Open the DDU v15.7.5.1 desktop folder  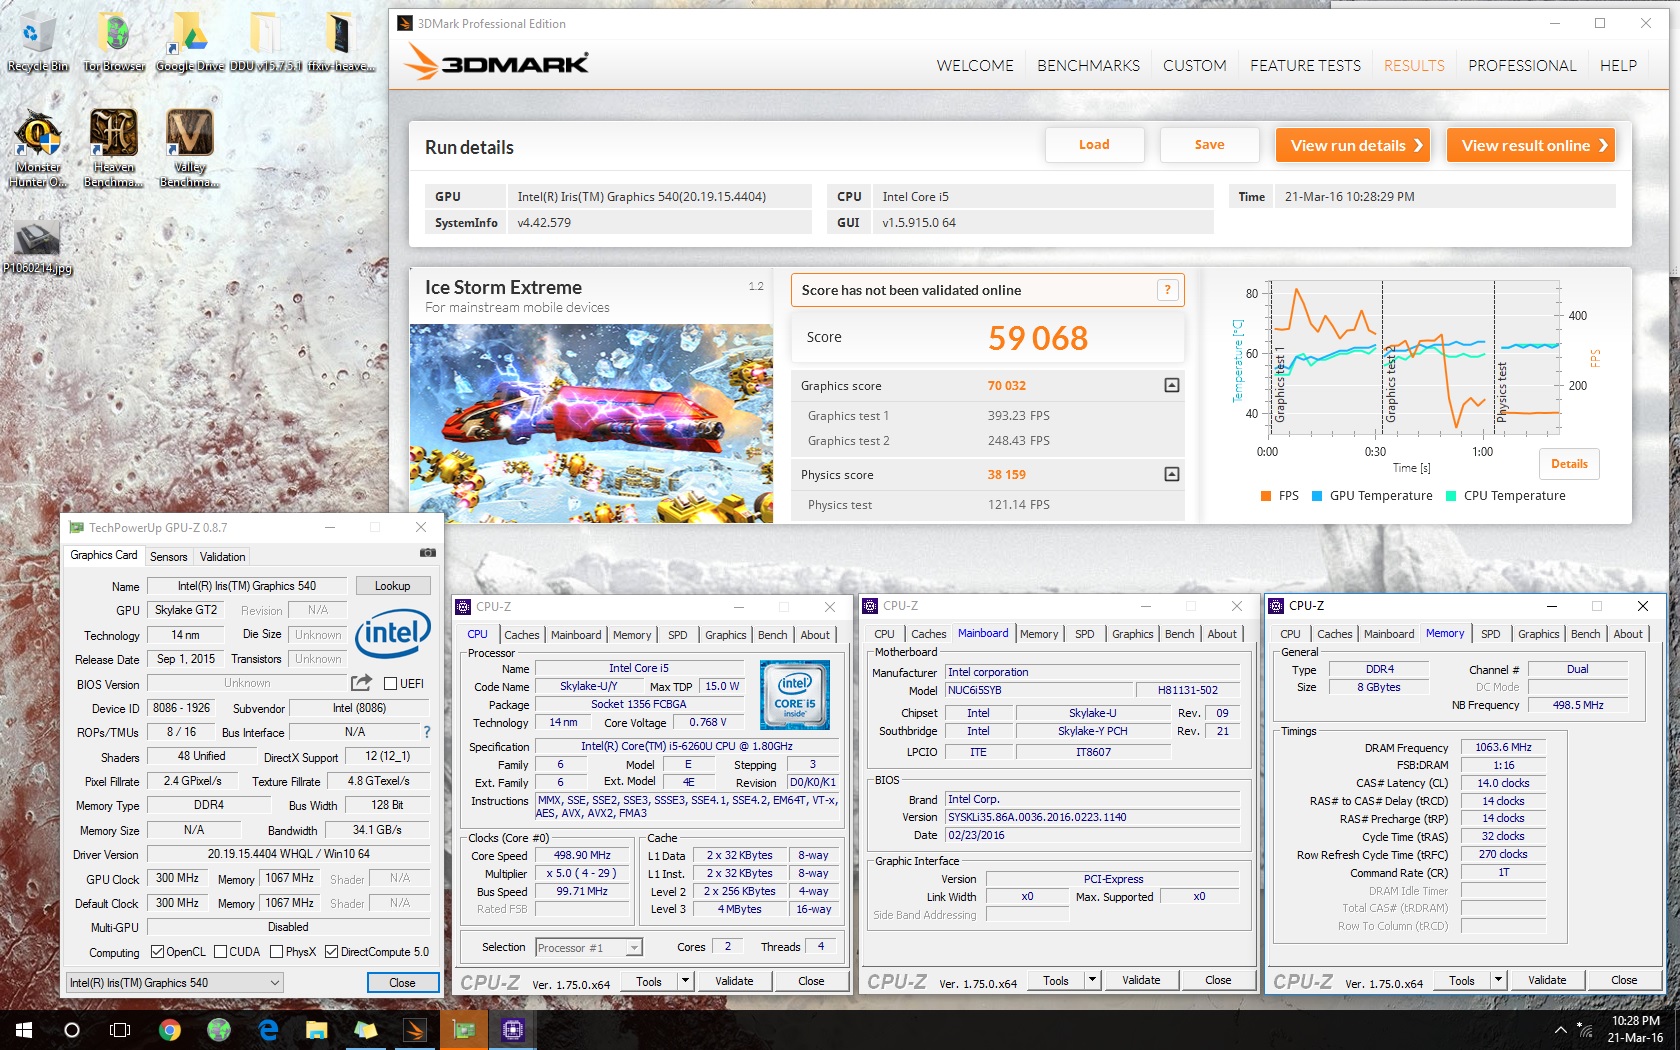pos(265,42)
